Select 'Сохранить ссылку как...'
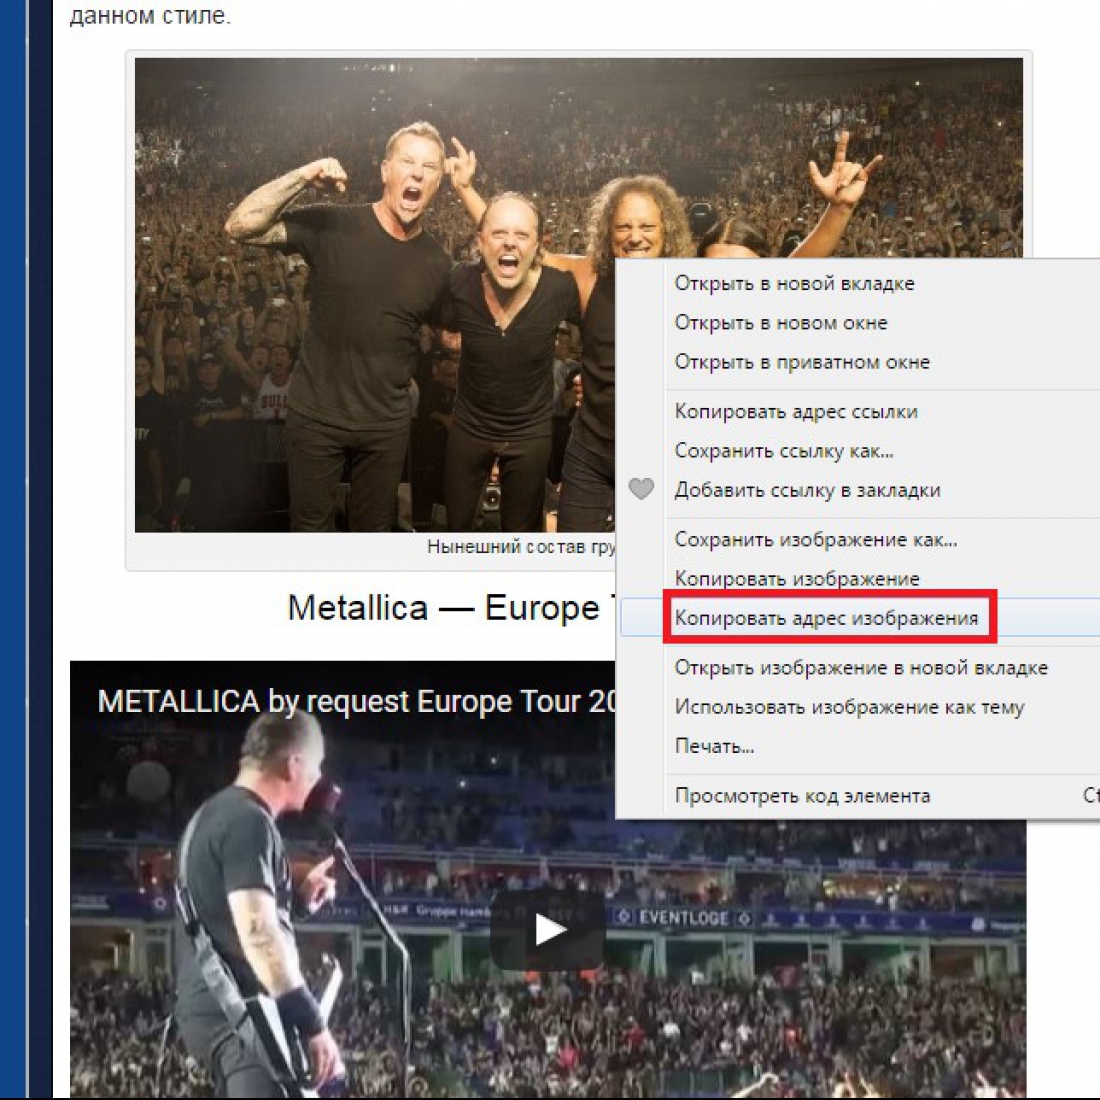Viewport: 1100px width, 1100px height. [x=784, y=450]
